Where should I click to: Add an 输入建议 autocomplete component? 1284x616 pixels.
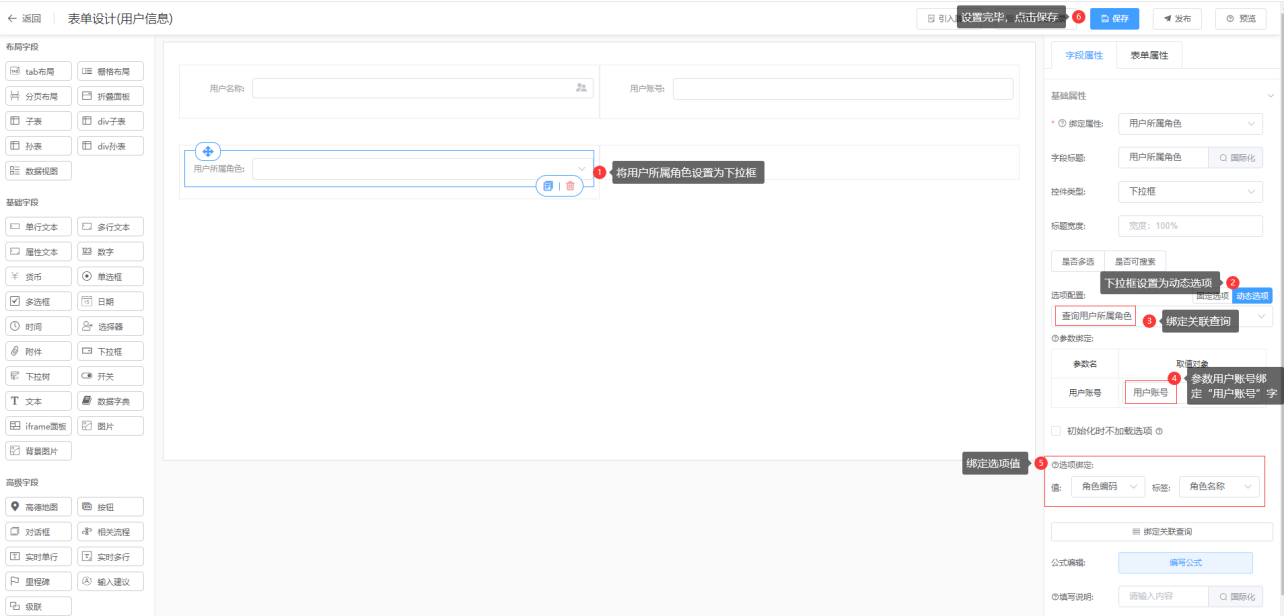tap(110, 581)
